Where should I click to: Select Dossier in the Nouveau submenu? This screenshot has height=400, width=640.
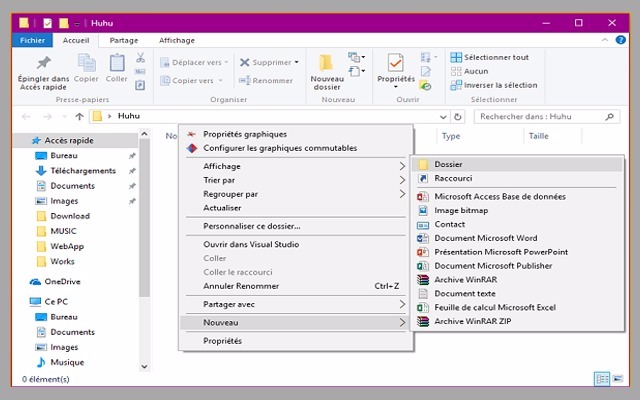click(x=448, y=164)
